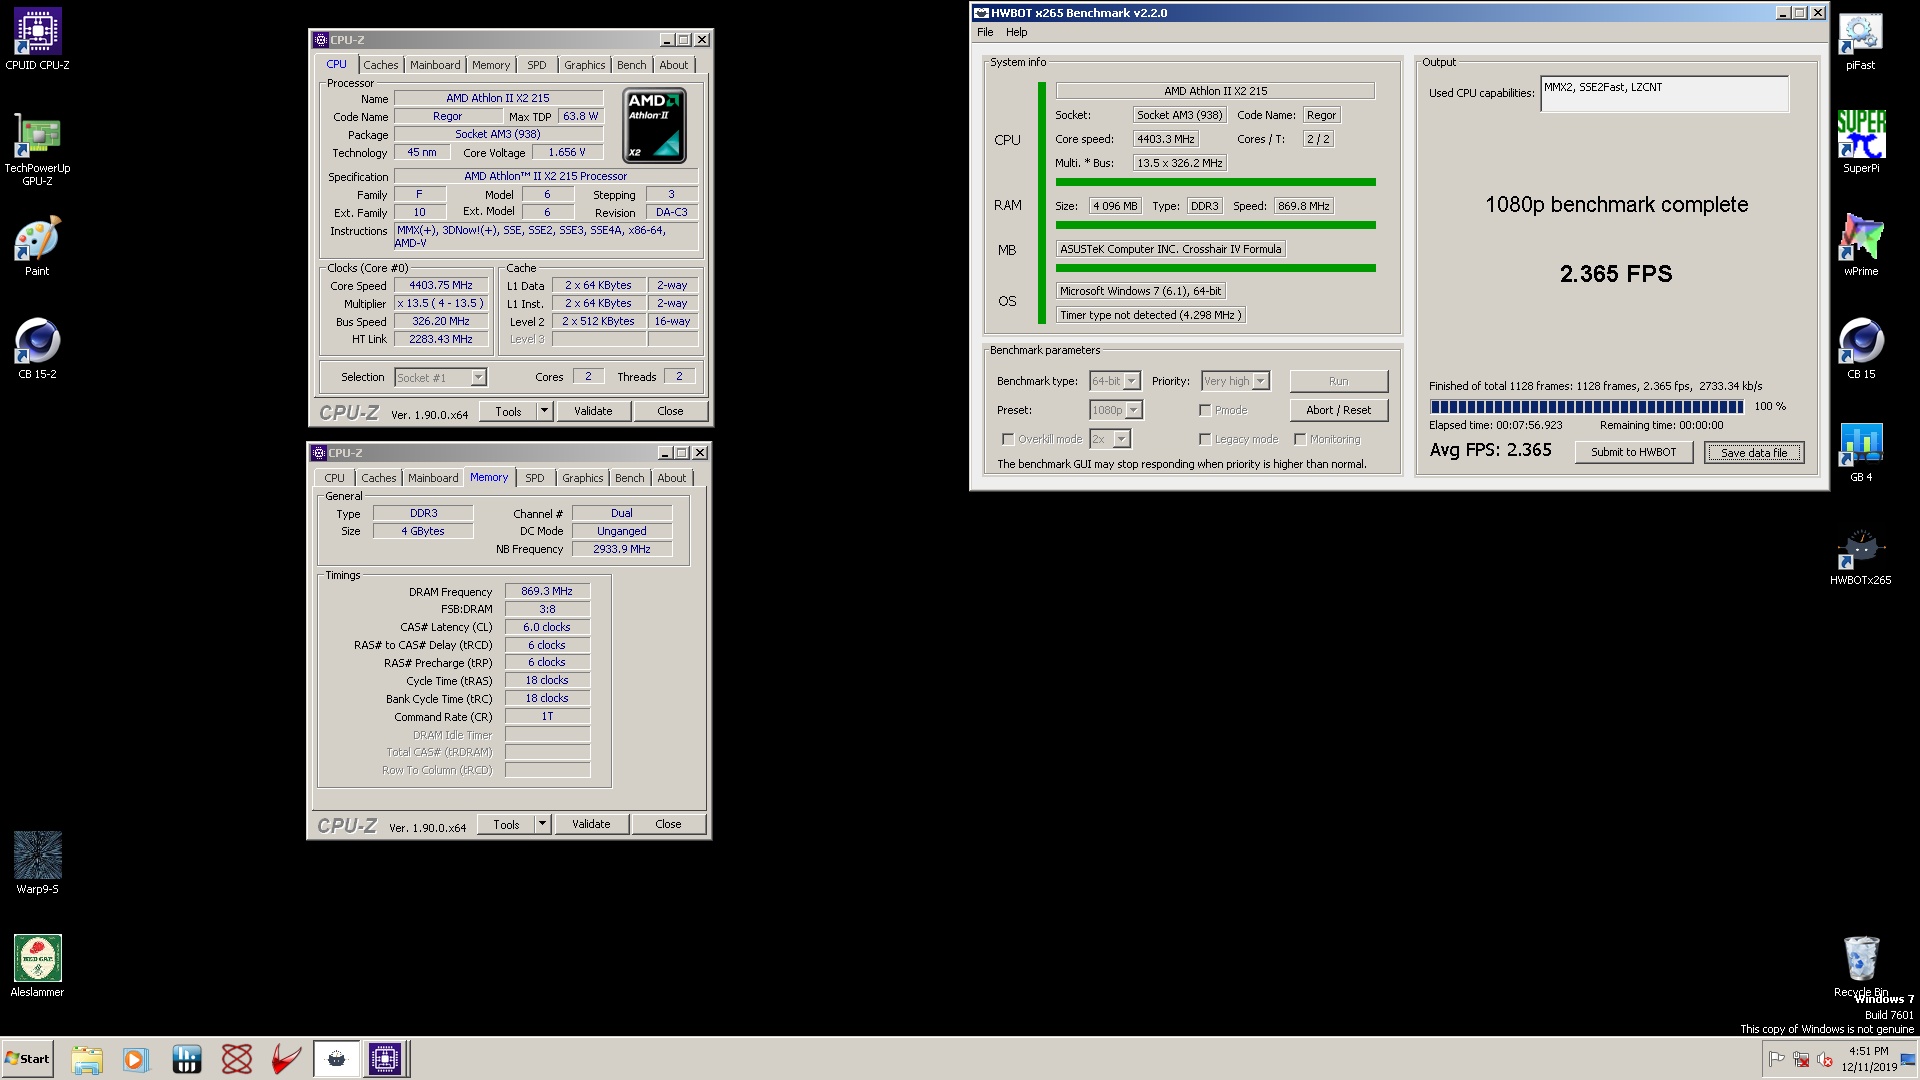Switch to Graphics tab in lower CPU-Z
This screenshot has width=1920, height=1080.
coord(582,478)
